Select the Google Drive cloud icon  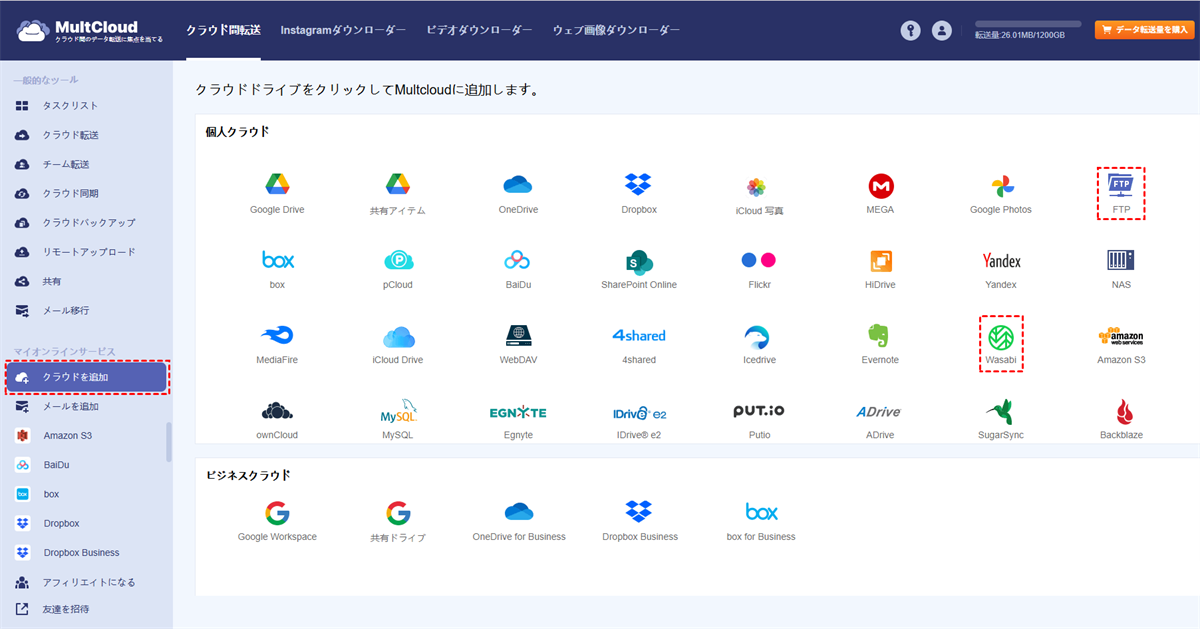277,185
